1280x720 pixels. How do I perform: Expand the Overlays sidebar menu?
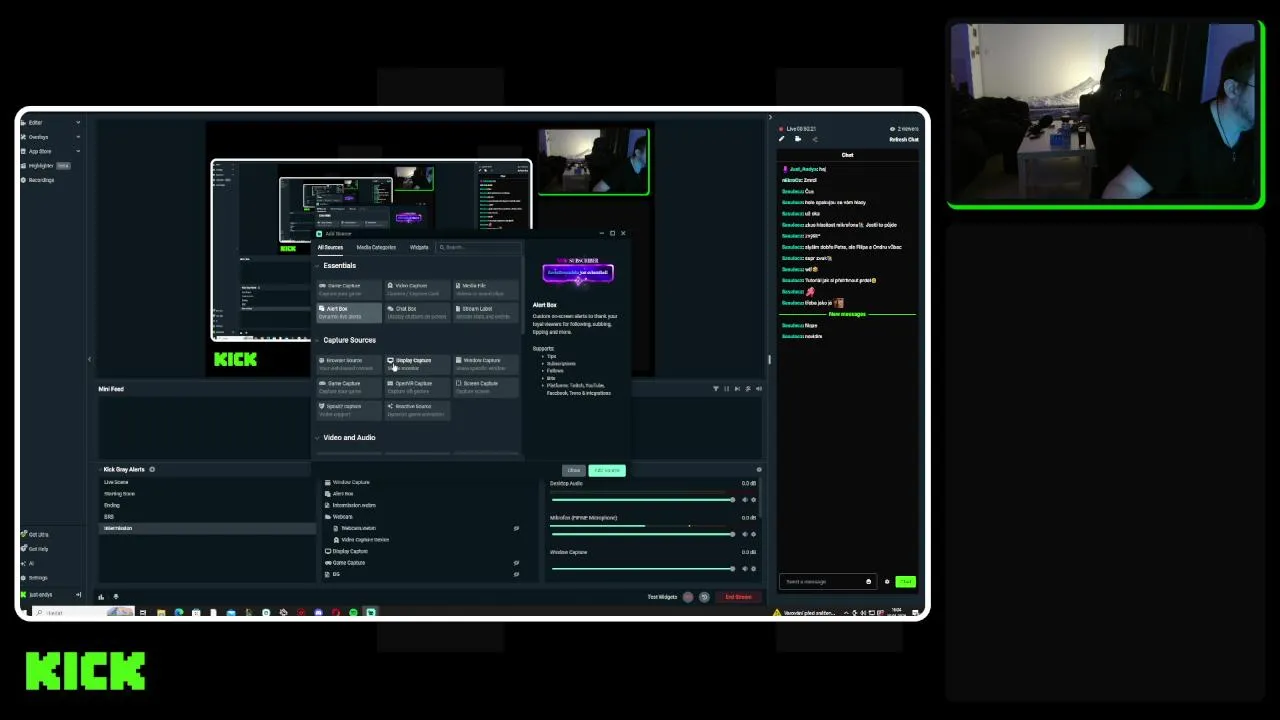(78, 137)
